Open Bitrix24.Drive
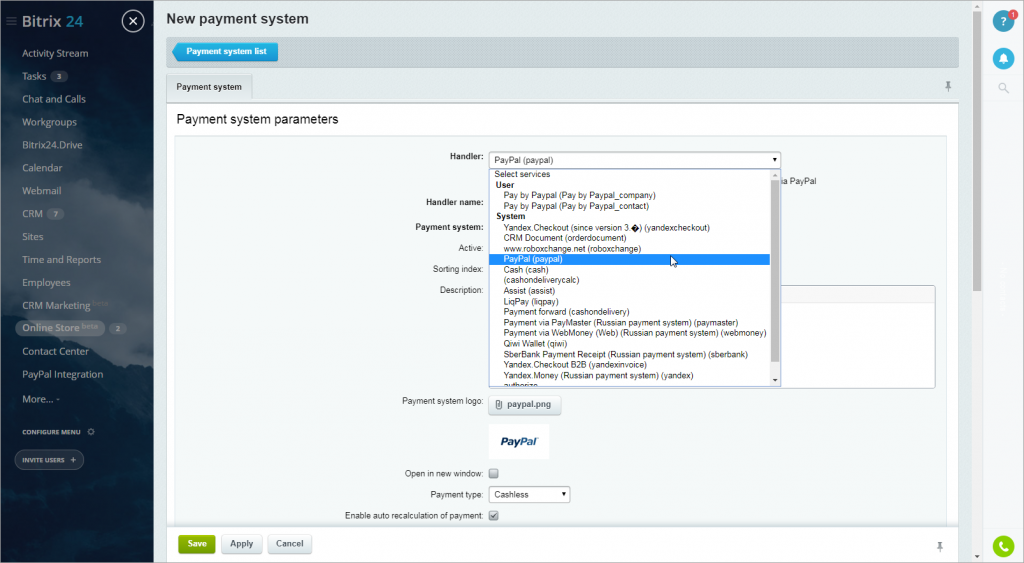The width and height of the screenshot is (1024, 563). 52,145
